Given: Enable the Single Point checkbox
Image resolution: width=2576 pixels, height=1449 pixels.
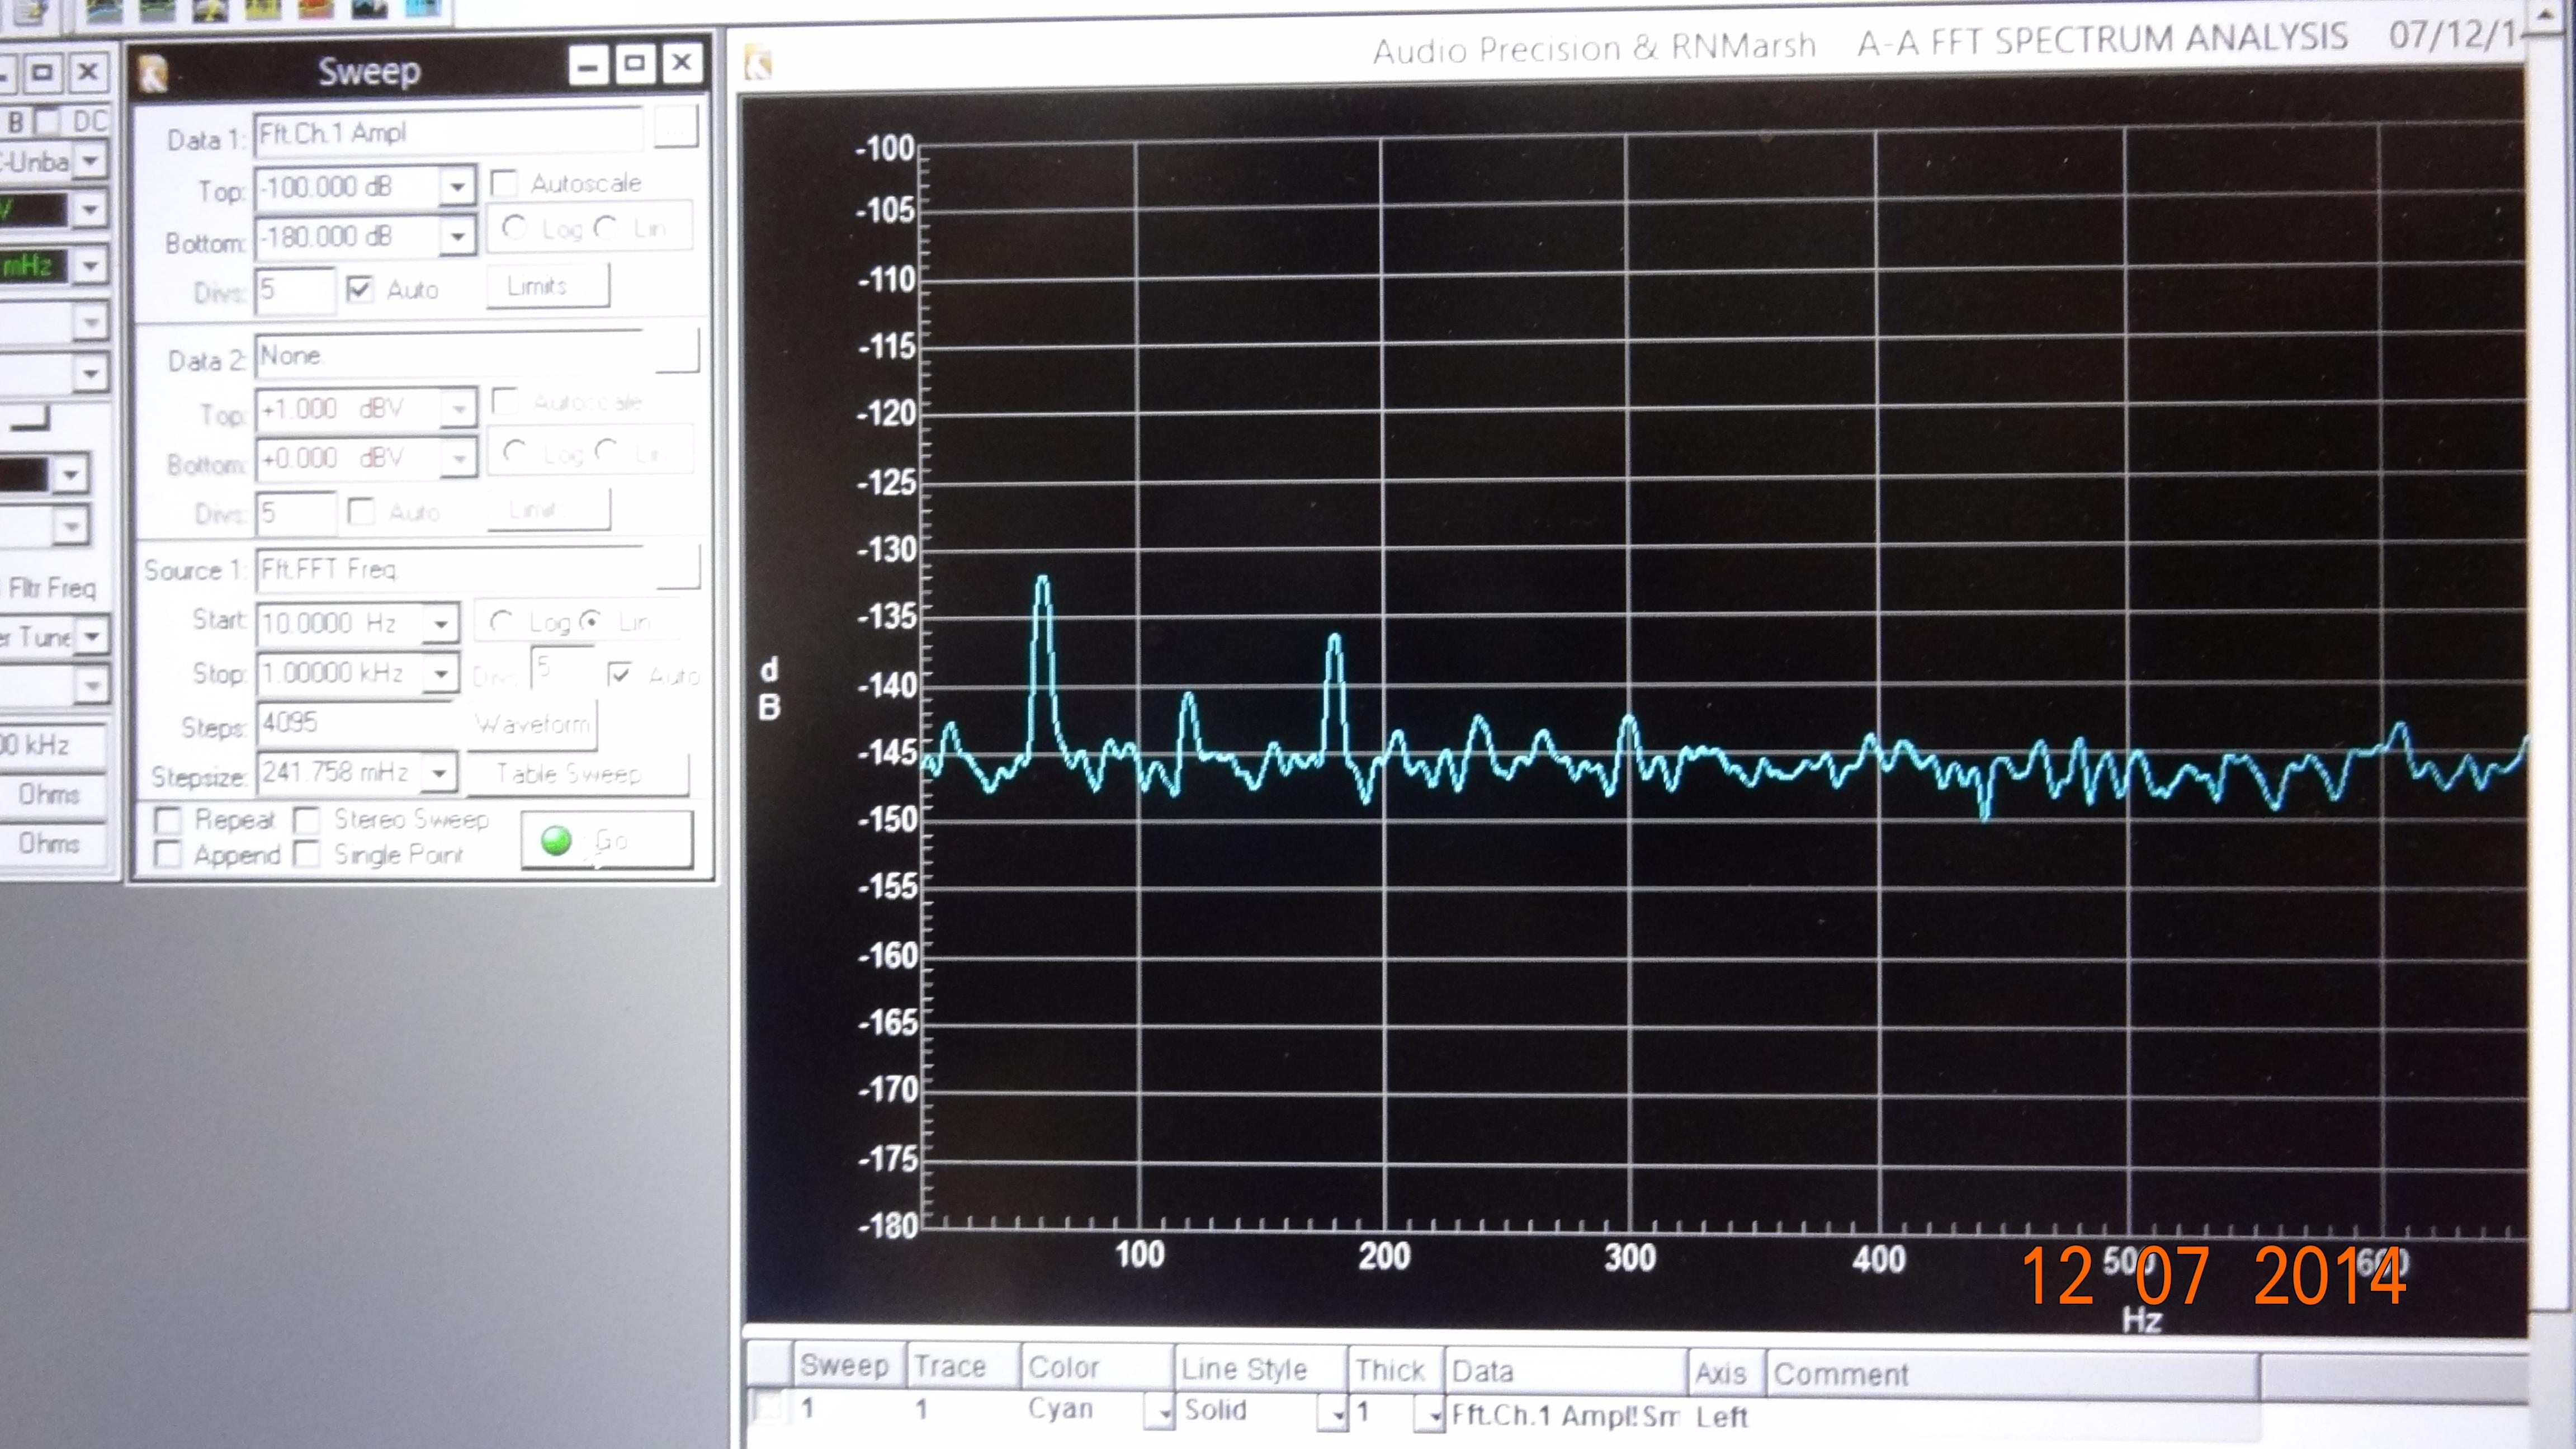Looking at the screenshot, I should click(x=307, y=855).
